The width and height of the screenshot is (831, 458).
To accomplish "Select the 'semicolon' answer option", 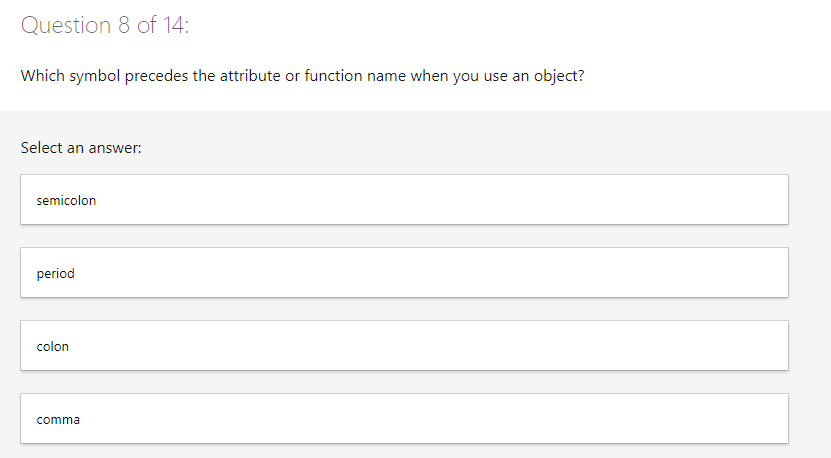I will point(404,200).
